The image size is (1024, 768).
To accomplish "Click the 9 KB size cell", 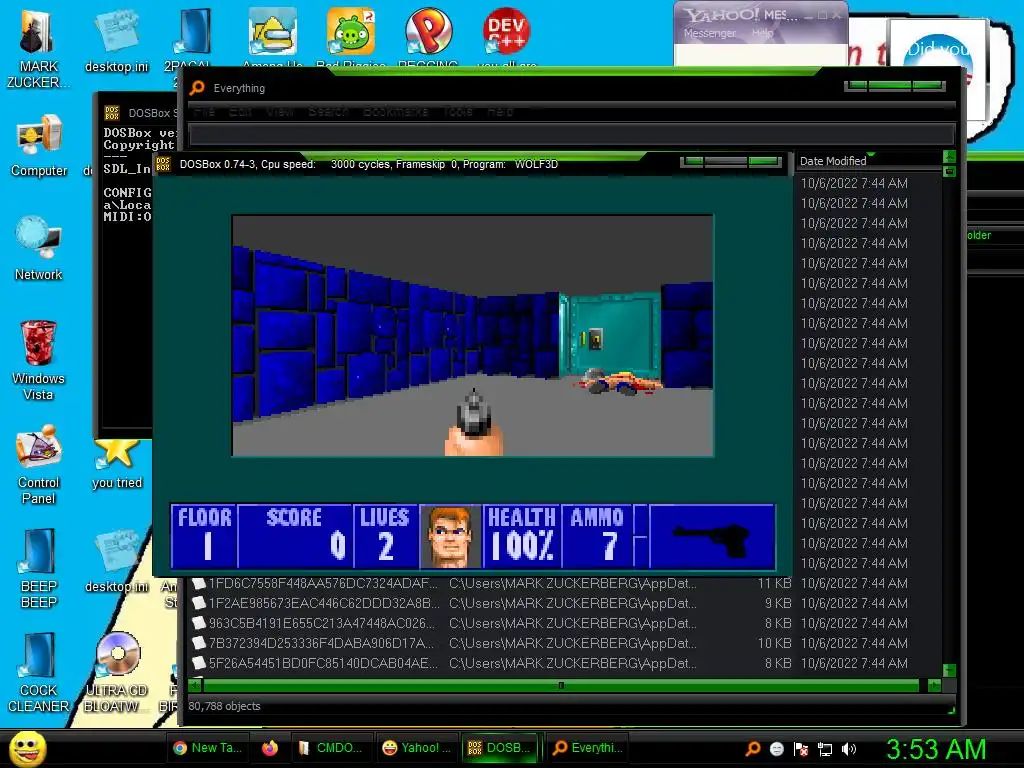I will click(x=778, y=603).
